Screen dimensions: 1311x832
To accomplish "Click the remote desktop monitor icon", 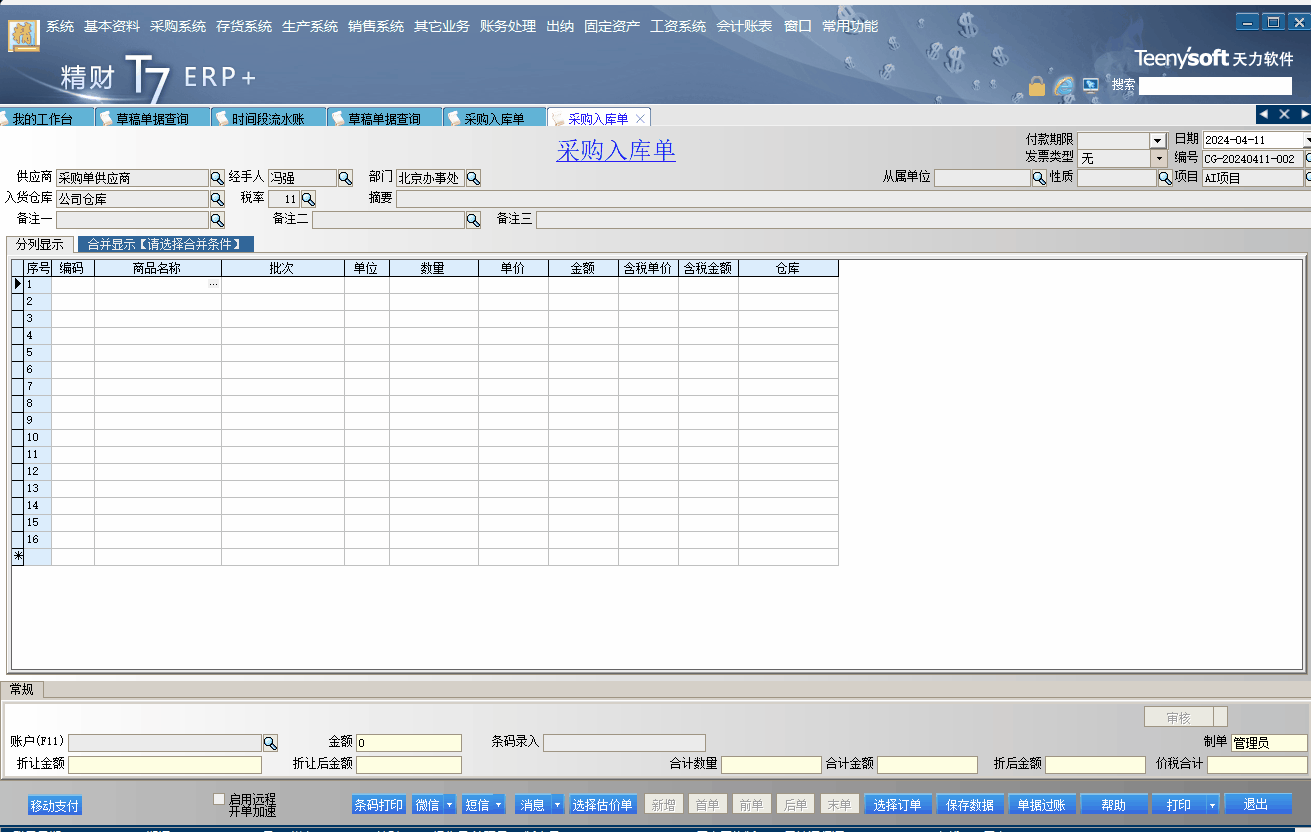I will click(x=1091, y=86).
